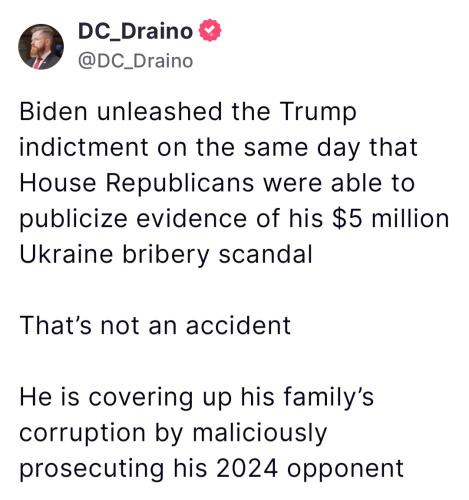Click the word "prosecuting" in last line
Screen dimensions: 469x500
pos(92,470)
